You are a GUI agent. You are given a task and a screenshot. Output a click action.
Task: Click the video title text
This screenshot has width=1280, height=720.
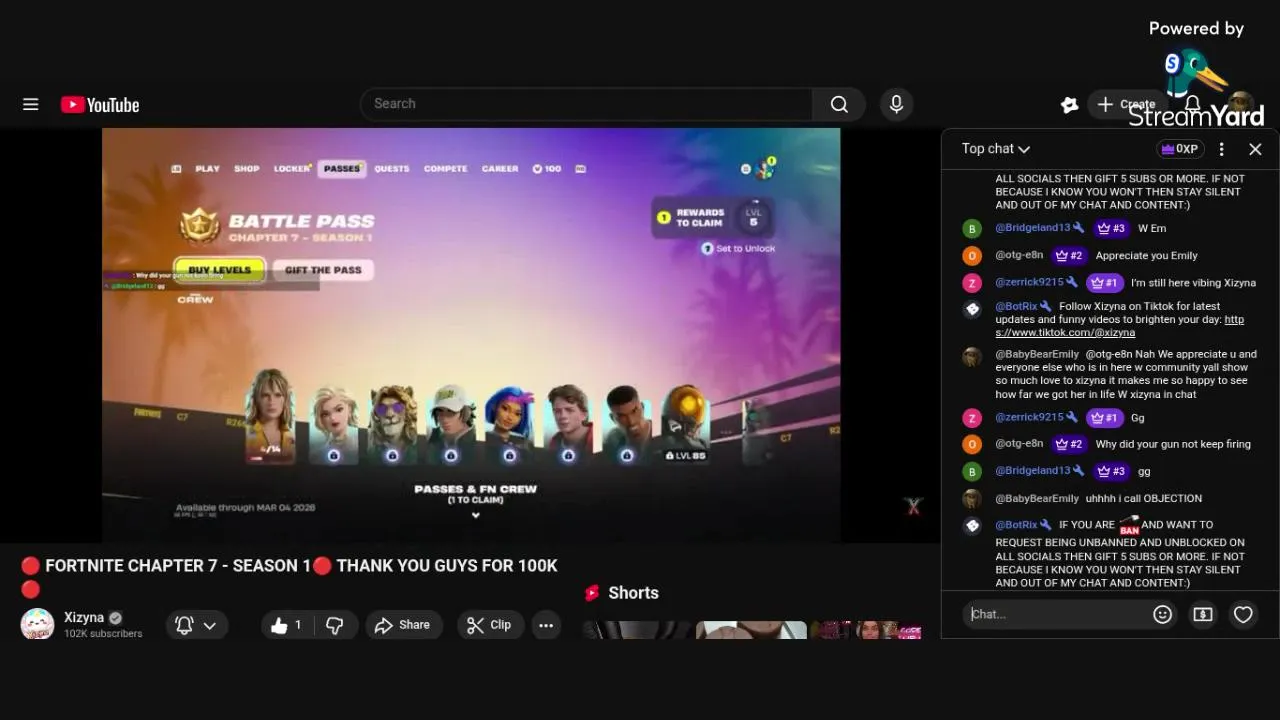pyautogui.click(x=289, y=577)
